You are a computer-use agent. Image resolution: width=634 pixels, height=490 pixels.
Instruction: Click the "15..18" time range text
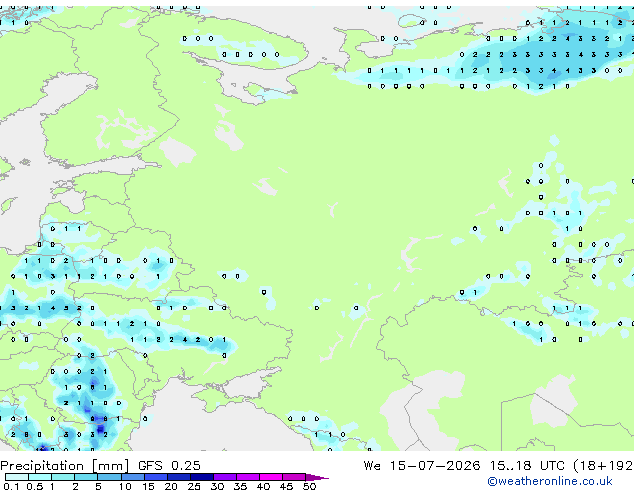click(510, 466)
